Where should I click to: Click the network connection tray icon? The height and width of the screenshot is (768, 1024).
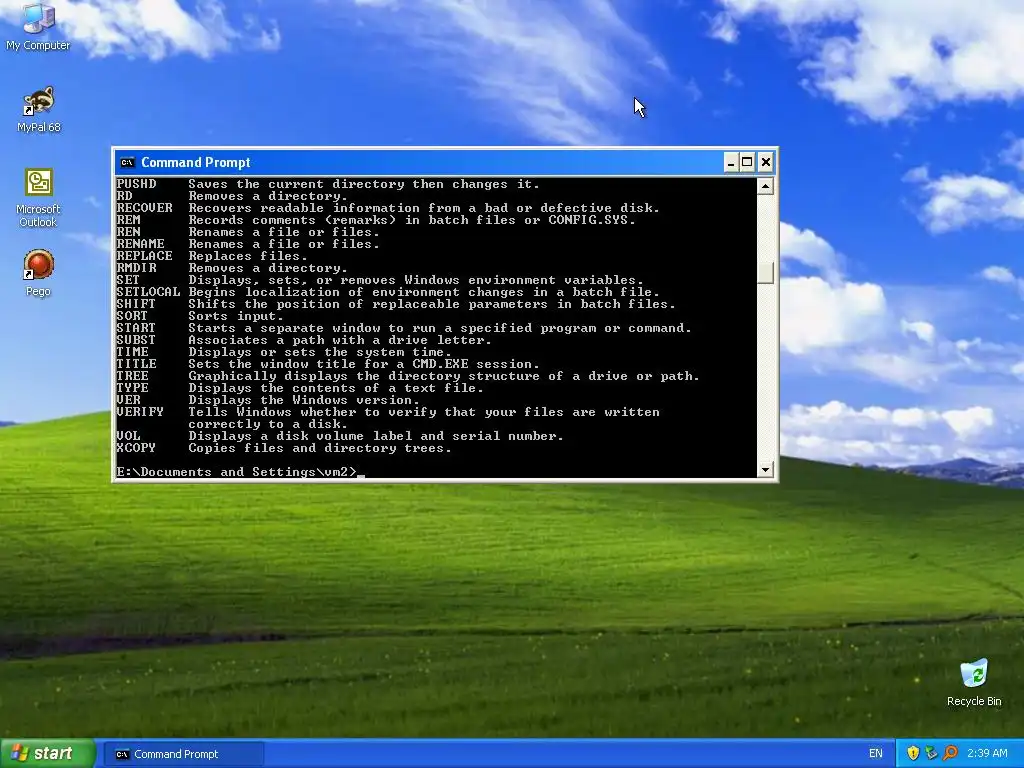tap(931, 753)
